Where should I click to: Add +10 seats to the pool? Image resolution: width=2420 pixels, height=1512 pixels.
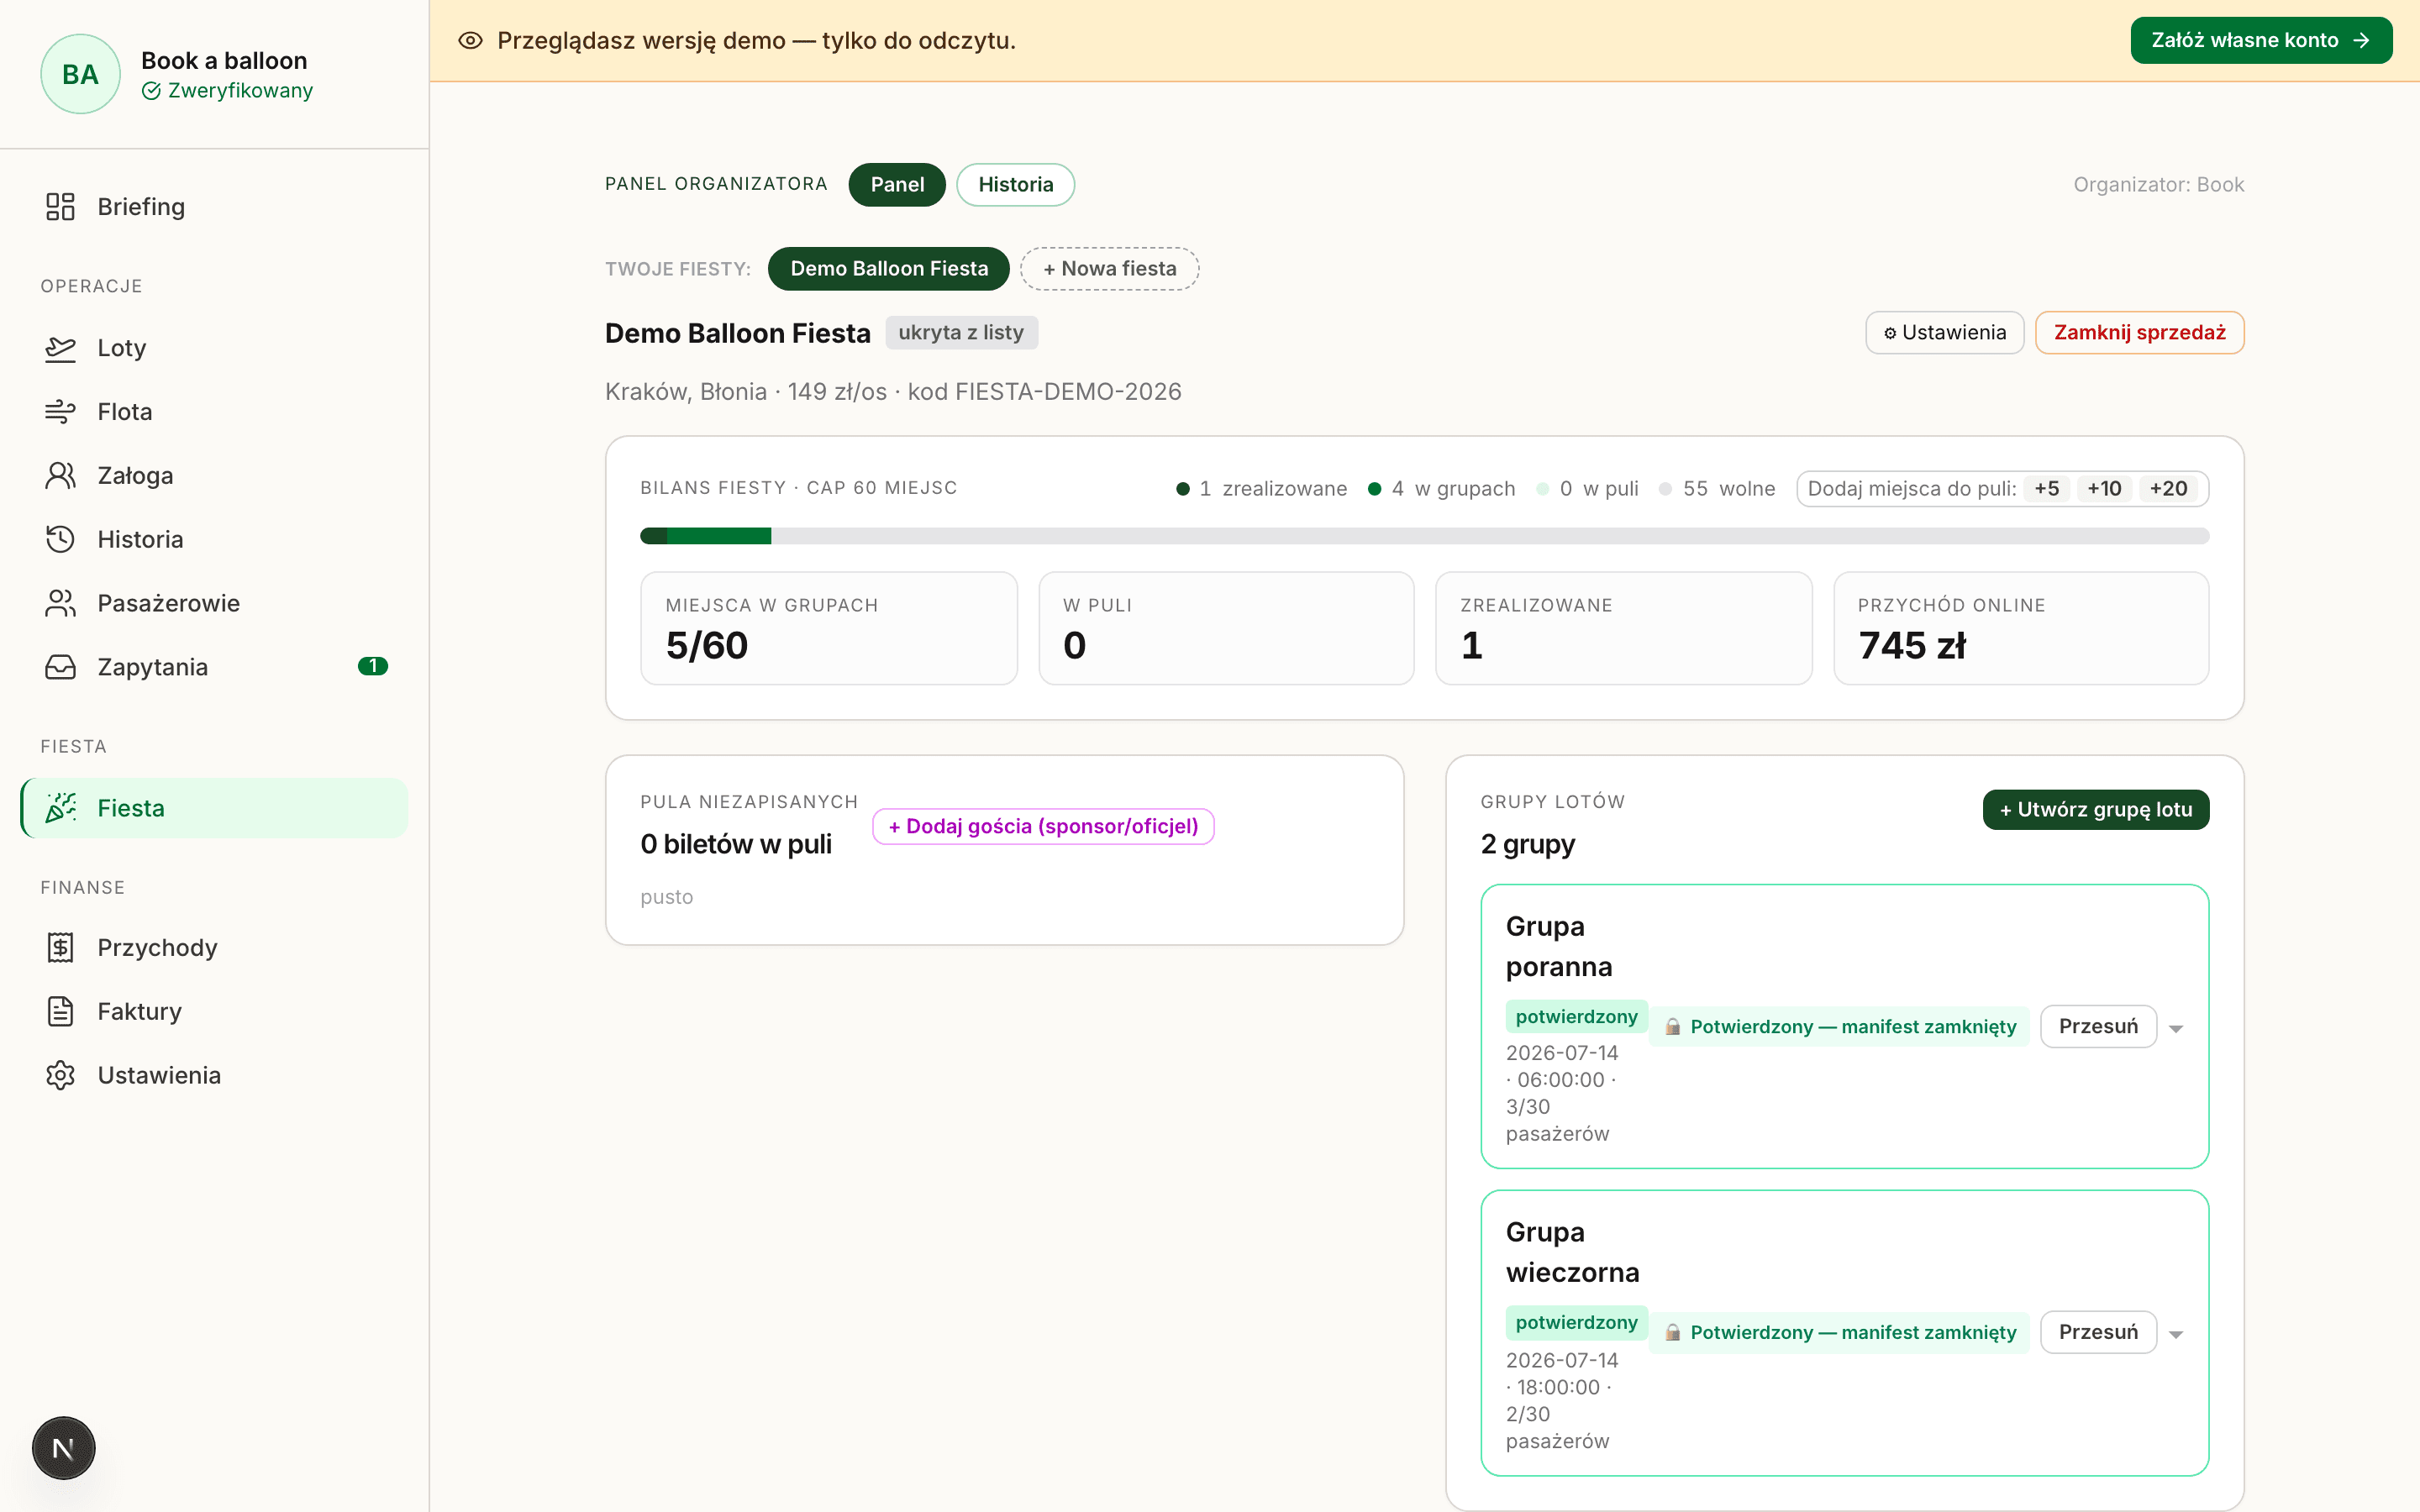[x=2103, y=489]
